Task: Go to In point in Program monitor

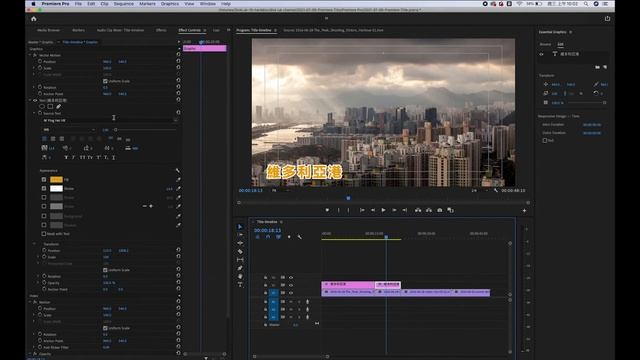Action: [362, 210]
